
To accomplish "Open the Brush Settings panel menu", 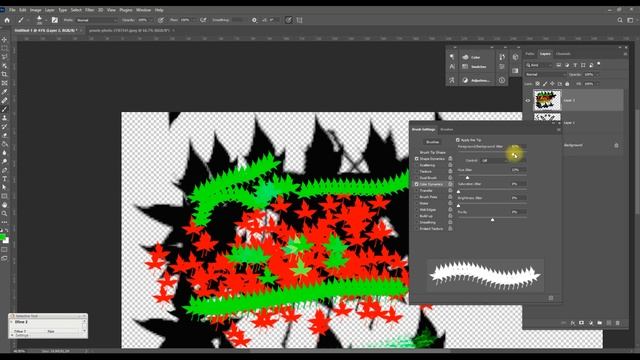I will tap(558, 129).
